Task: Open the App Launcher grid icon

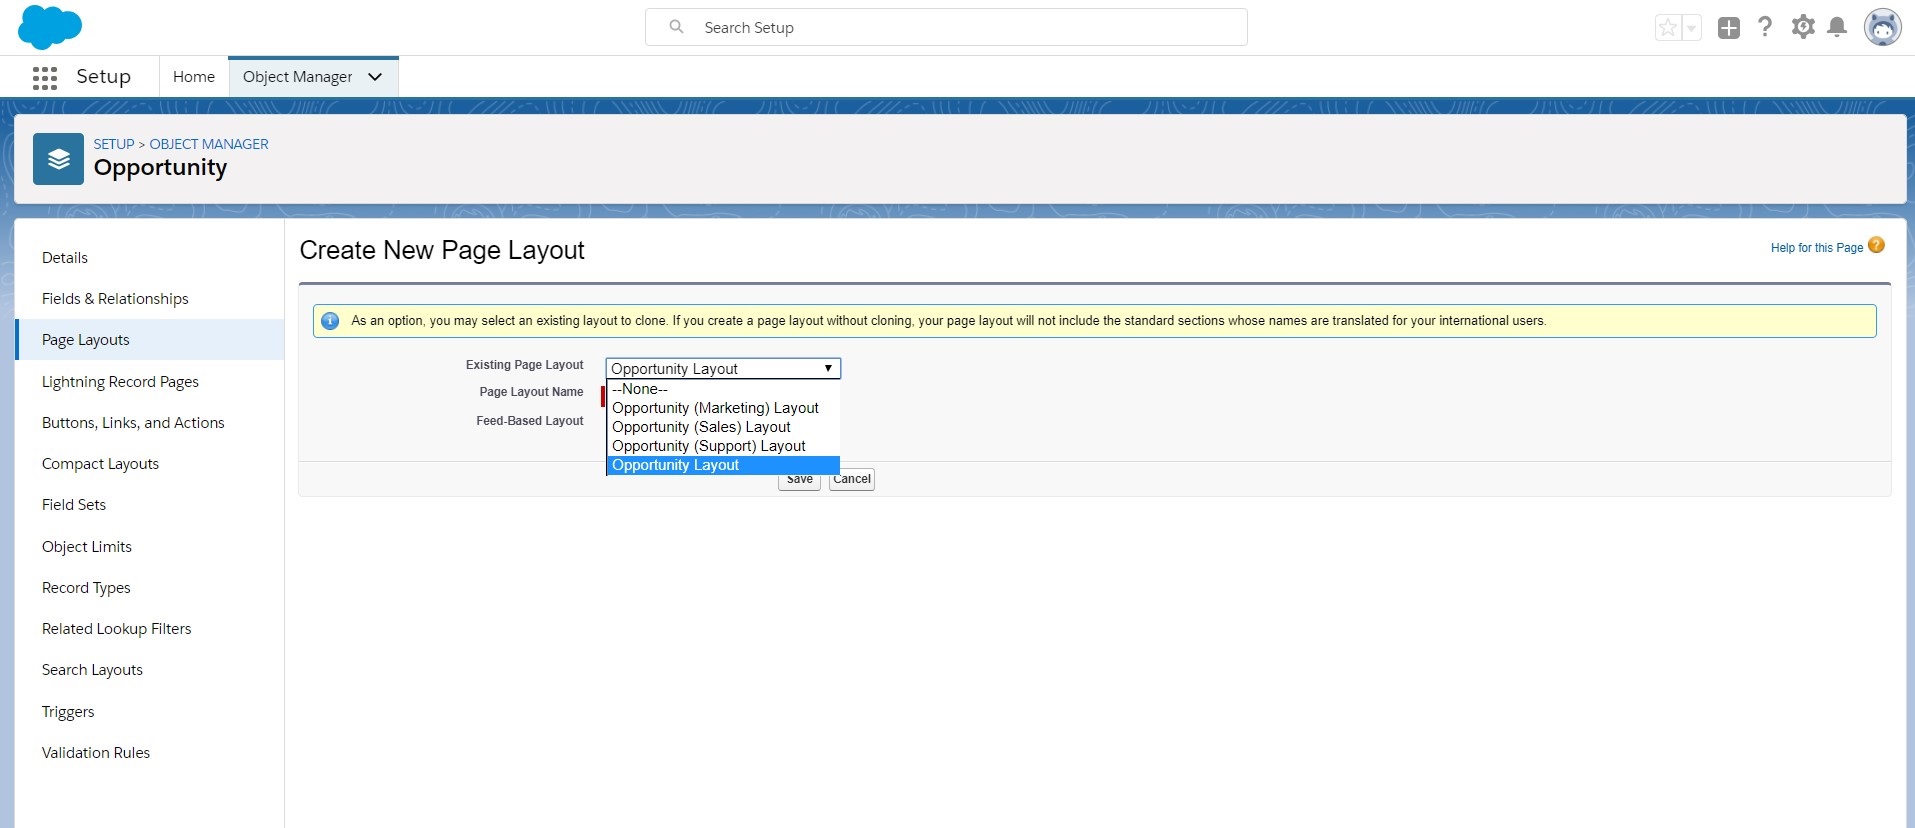Action: pyautogui.click(x=45, y=78)
